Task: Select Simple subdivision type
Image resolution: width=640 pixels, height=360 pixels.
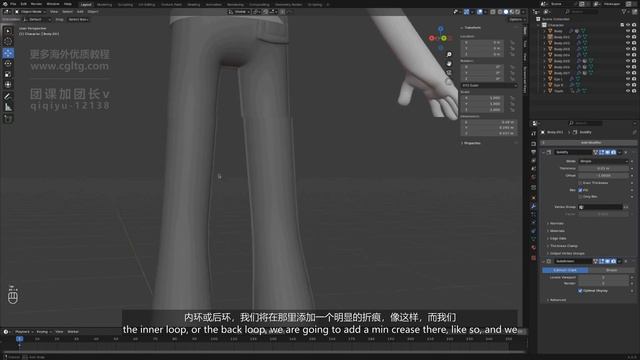Action: tap(611, 270)
